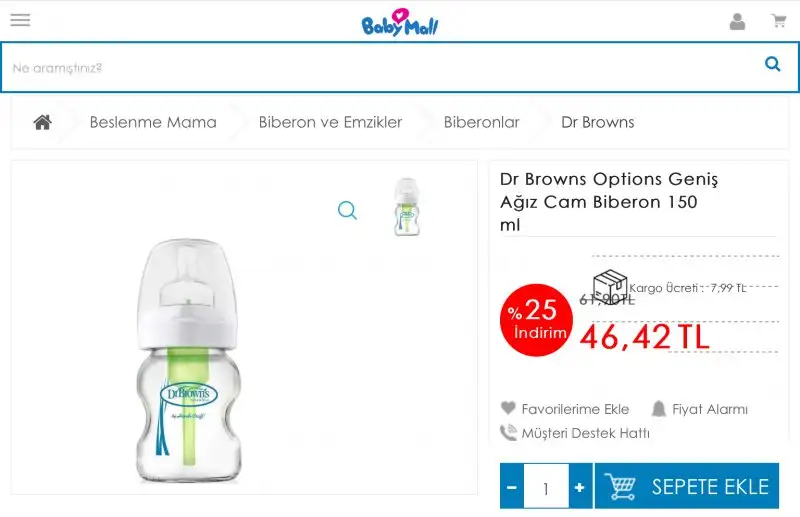Zoom the product image with magnifier
Viewport: 800px width, 517px height.
[x=347, y=210]
